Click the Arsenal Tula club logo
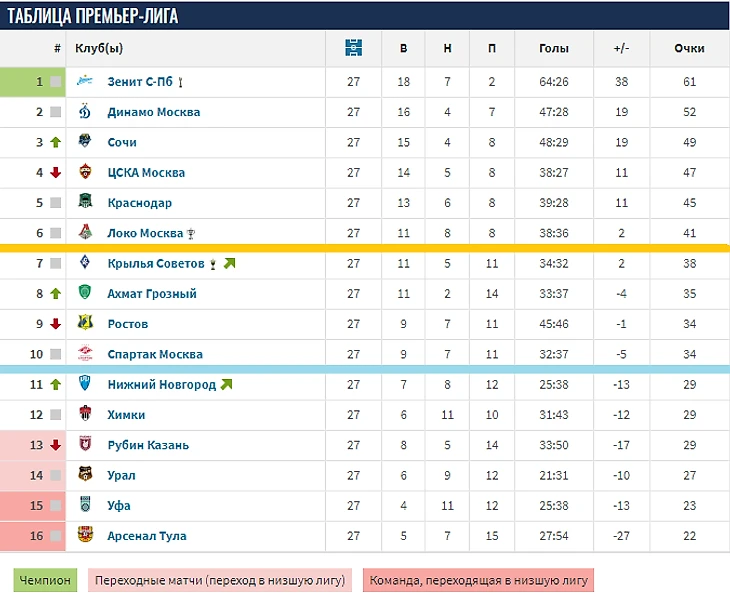The width and height of the screenshot is (730, 597). click(86, 536)
